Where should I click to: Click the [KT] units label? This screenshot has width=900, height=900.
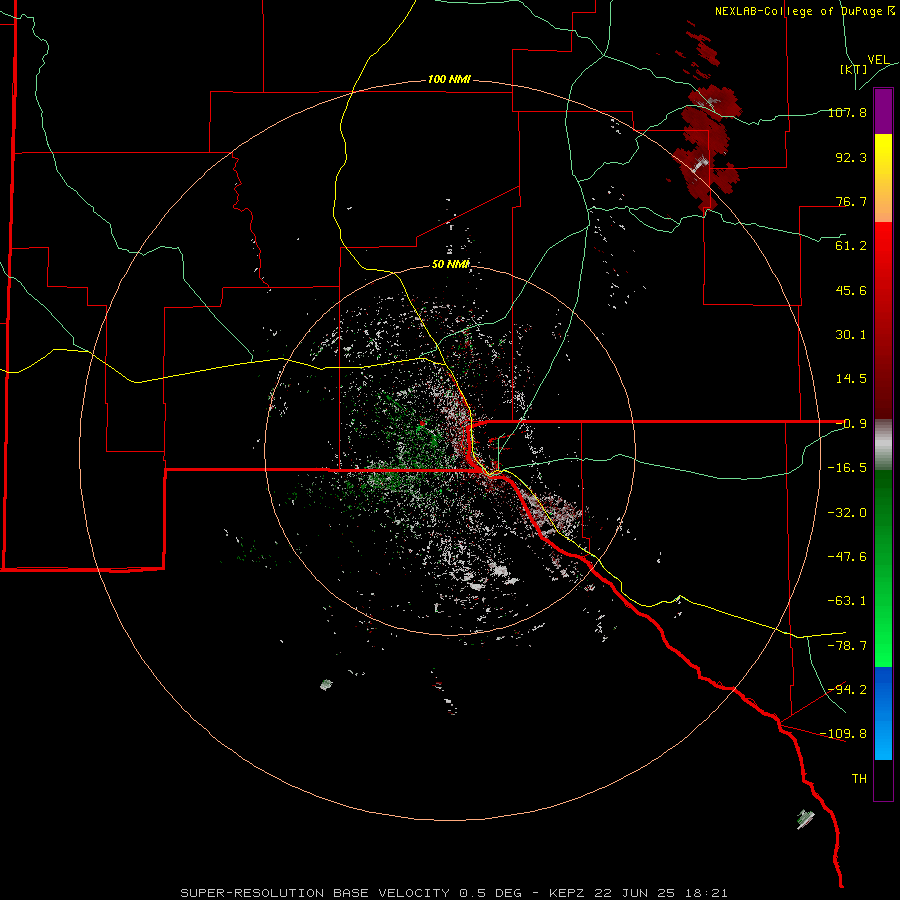click(854, 69)
